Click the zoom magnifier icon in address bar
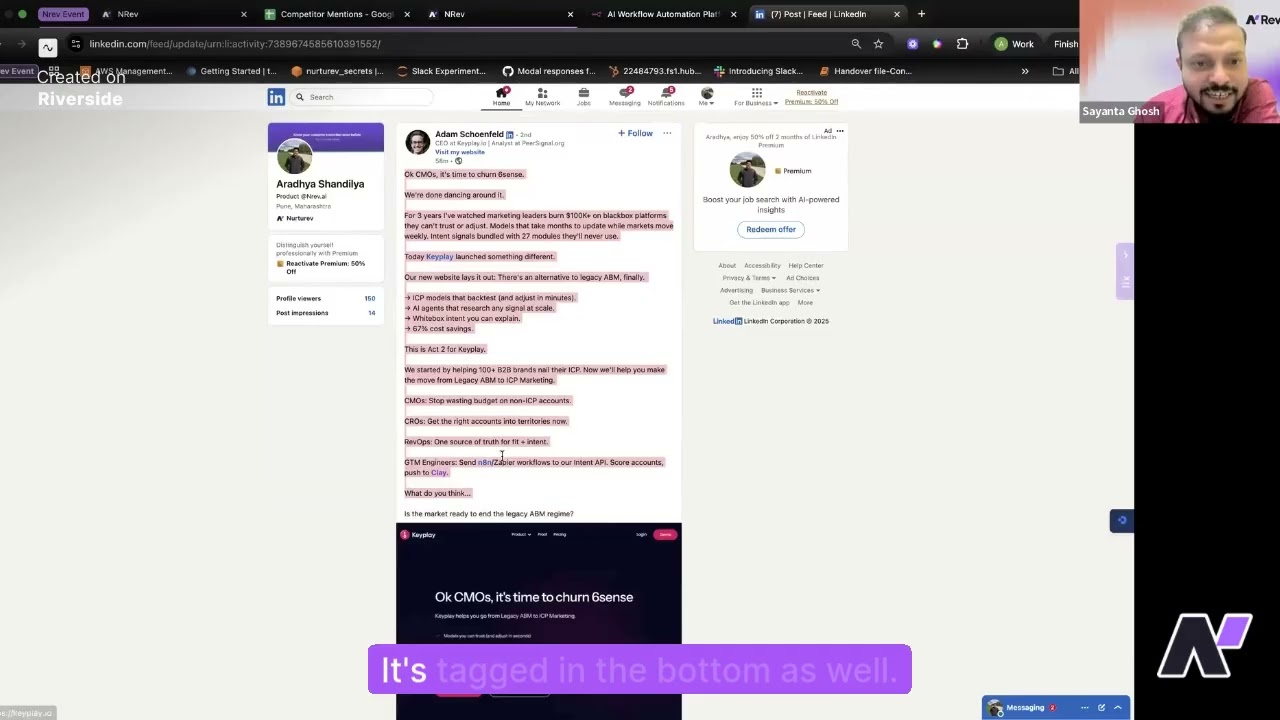1280x720 pixels. click(x=856, y=44)
